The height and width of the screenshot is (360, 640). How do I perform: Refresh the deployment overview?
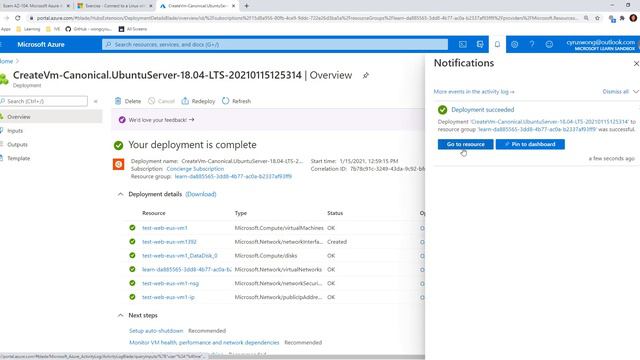pos(237,101)
